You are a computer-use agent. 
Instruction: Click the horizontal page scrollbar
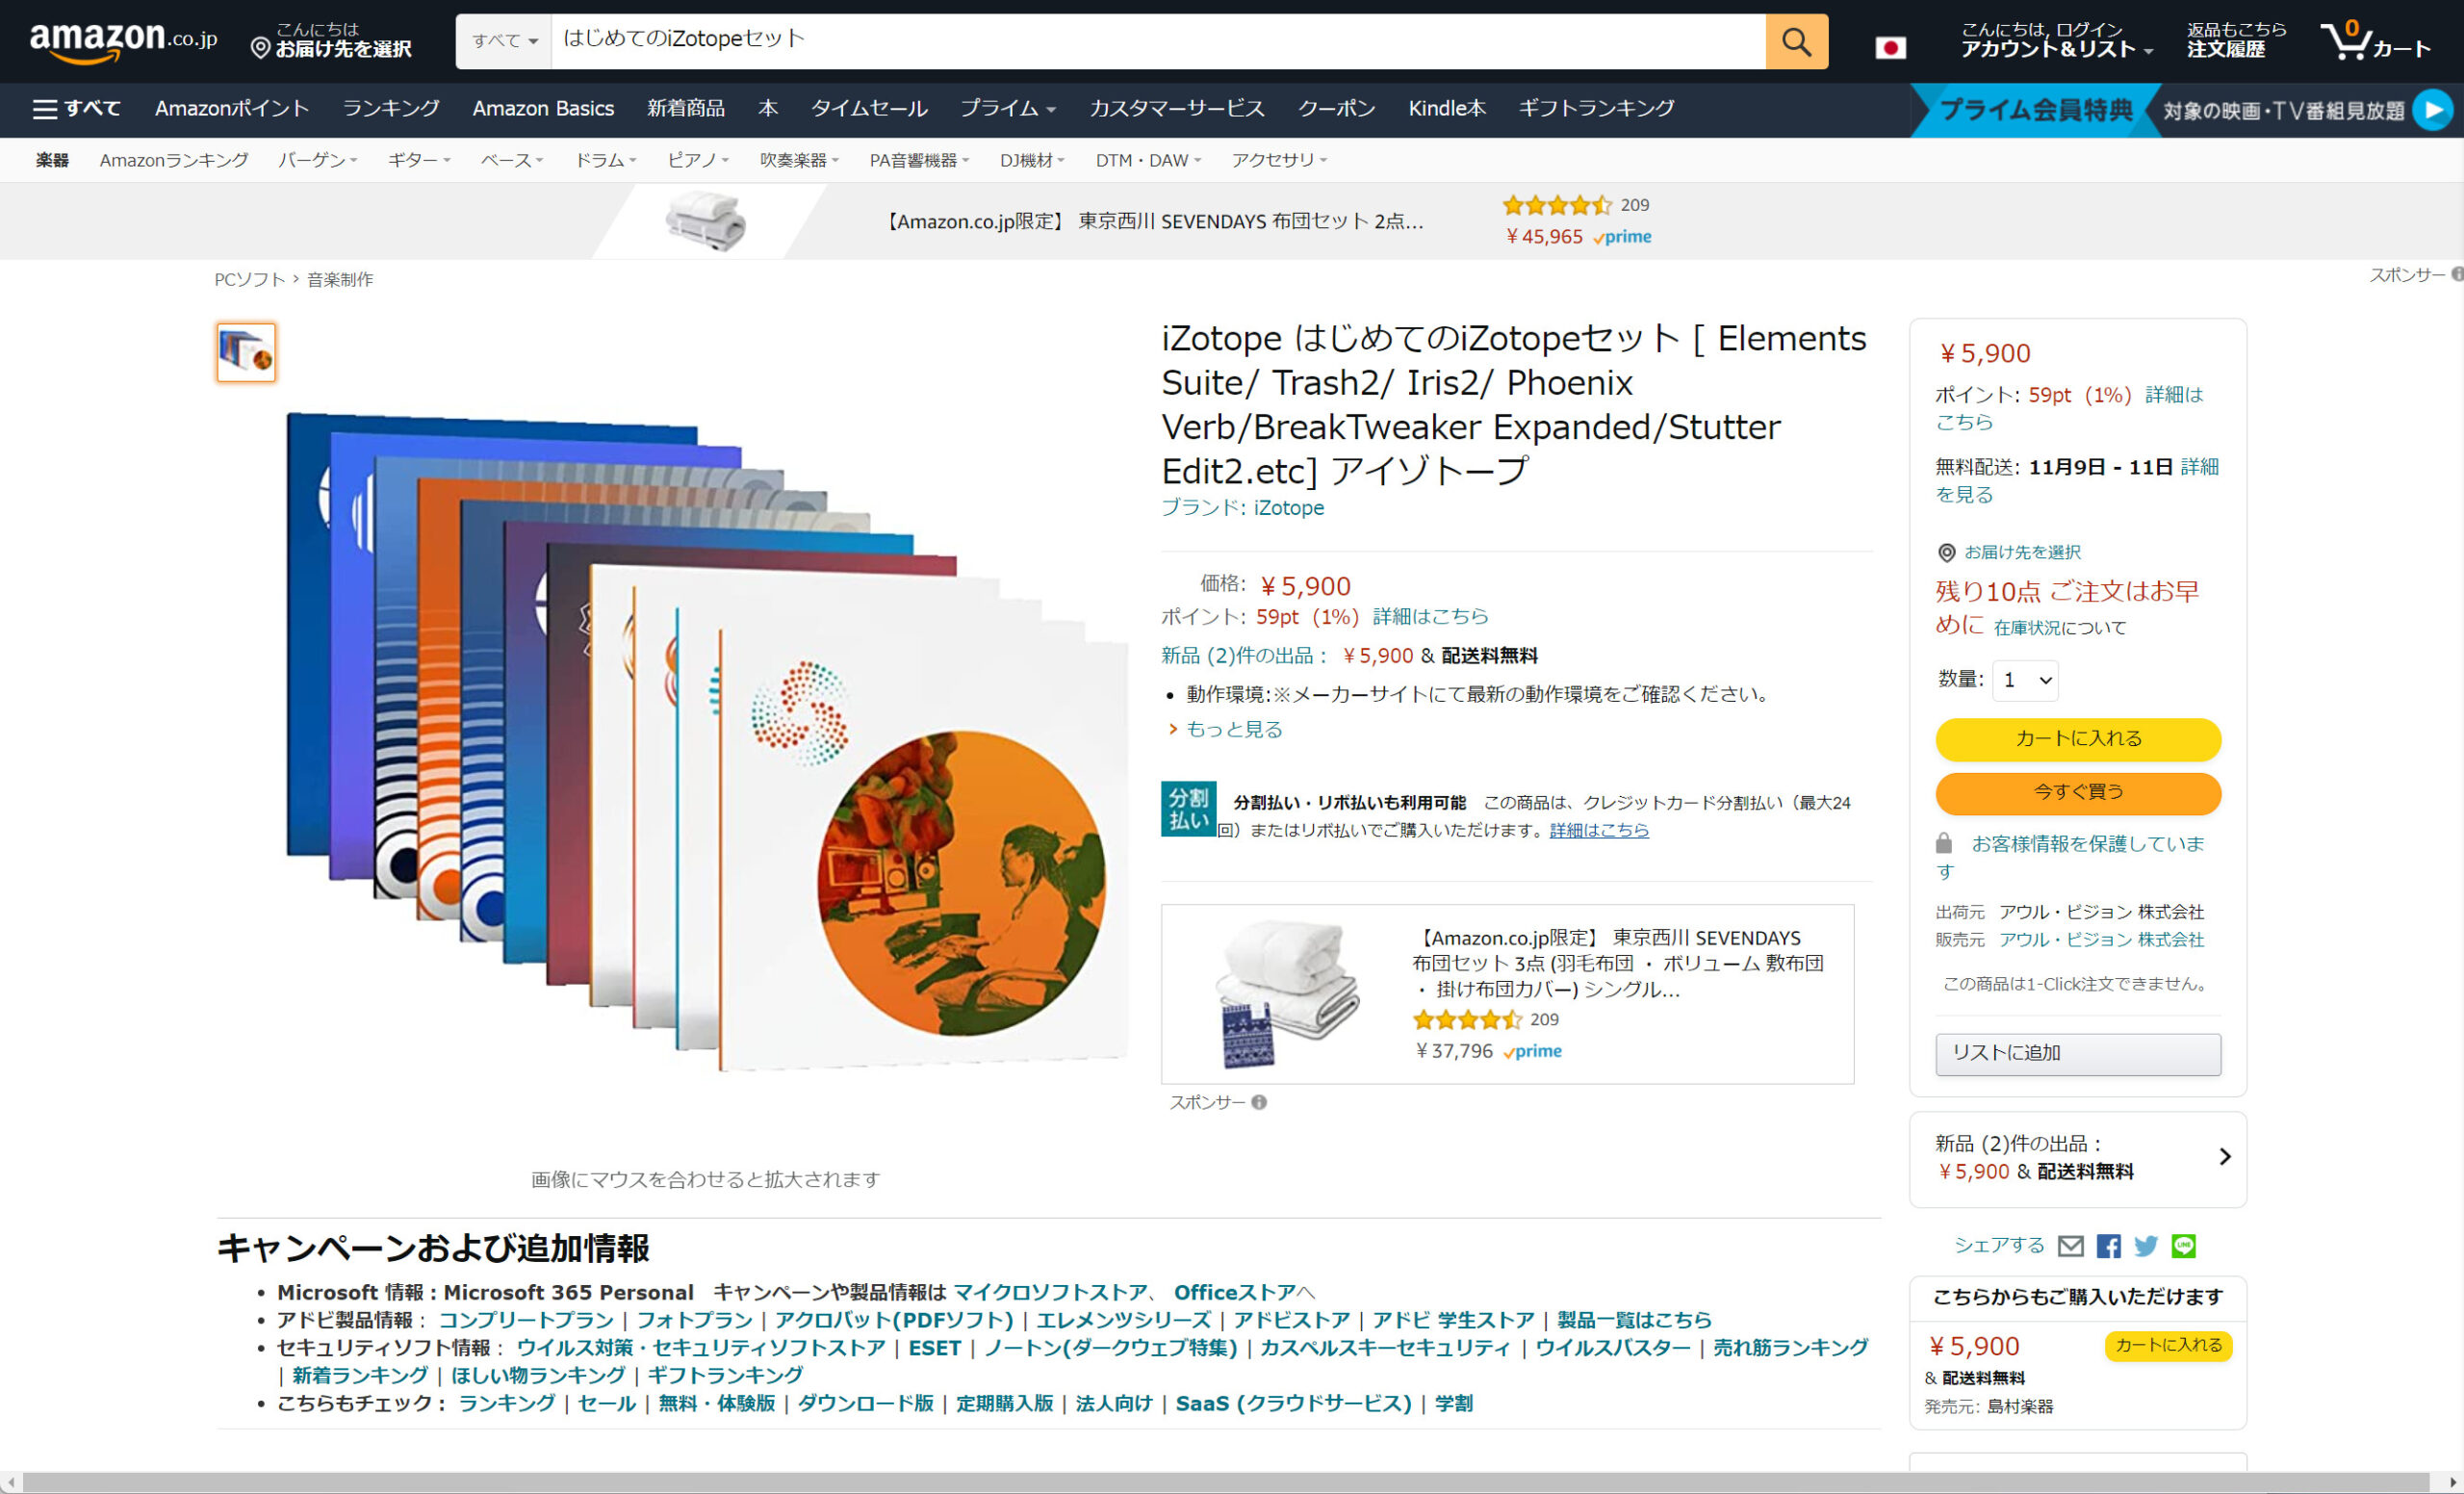point(1225,1482)
